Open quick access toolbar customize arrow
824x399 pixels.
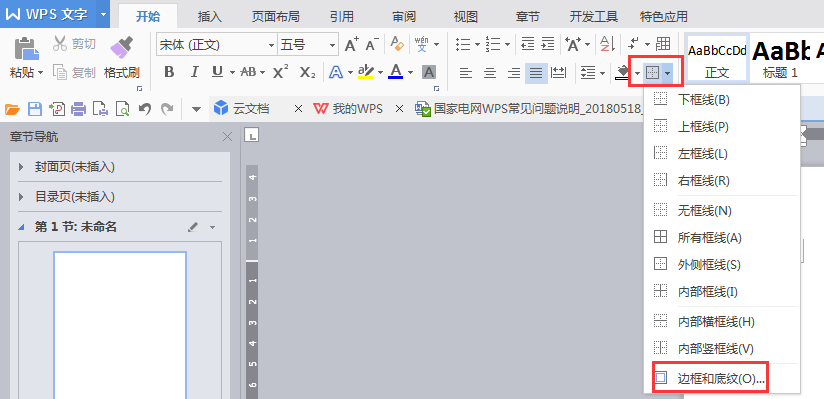coord(196,109)
